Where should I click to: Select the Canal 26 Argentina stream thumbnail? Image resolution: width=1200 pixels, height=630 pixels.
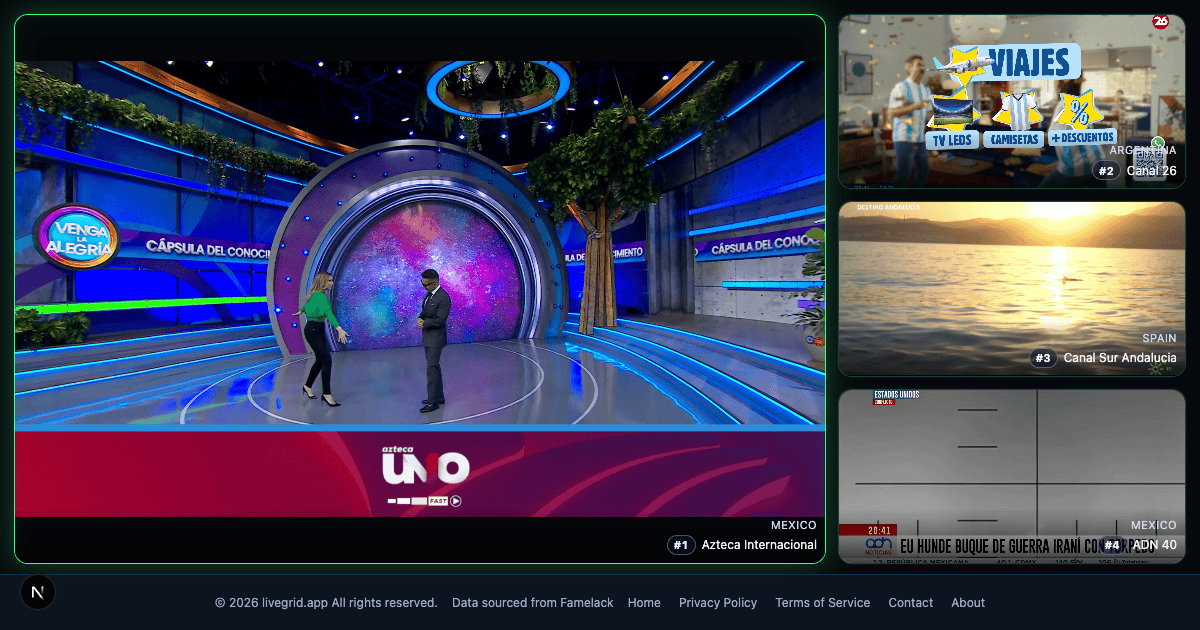click(x=1010, y=100)
